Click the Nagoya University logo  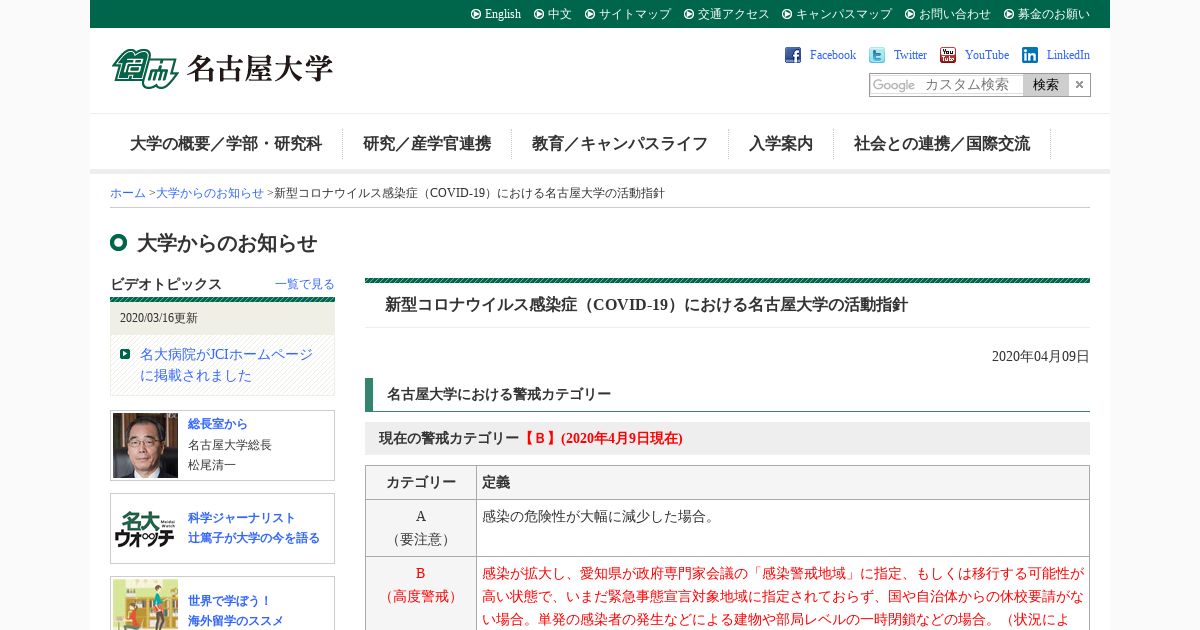222,69
